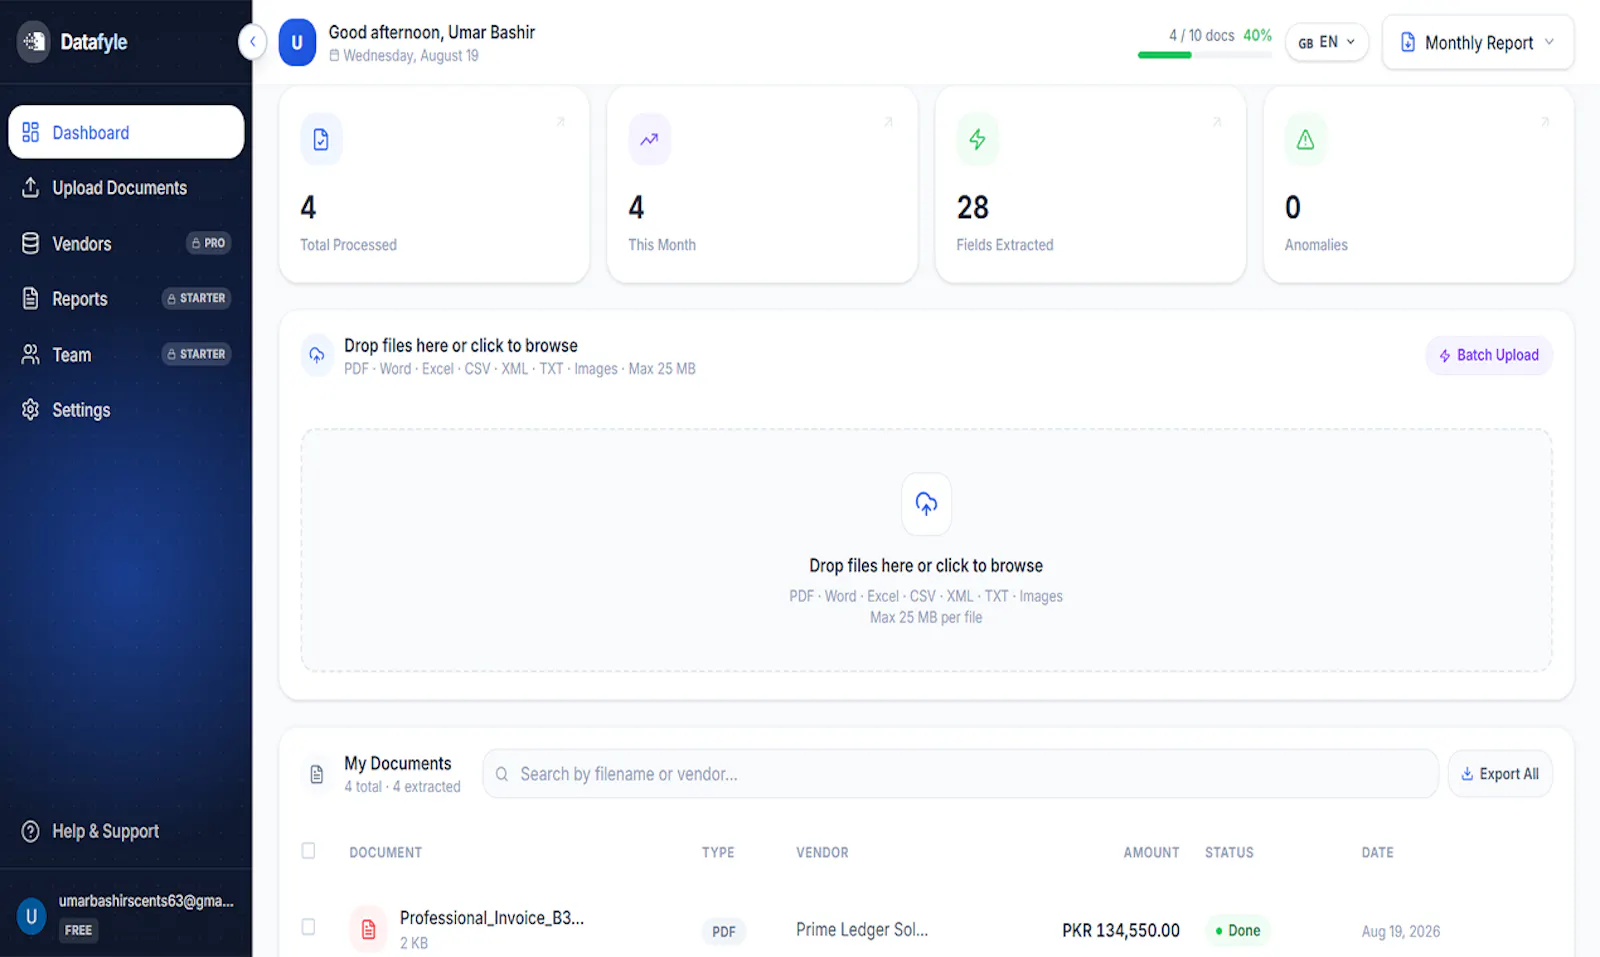Click the Reports document icon
Screen dimensions: 1600x957
coord(31,299)
